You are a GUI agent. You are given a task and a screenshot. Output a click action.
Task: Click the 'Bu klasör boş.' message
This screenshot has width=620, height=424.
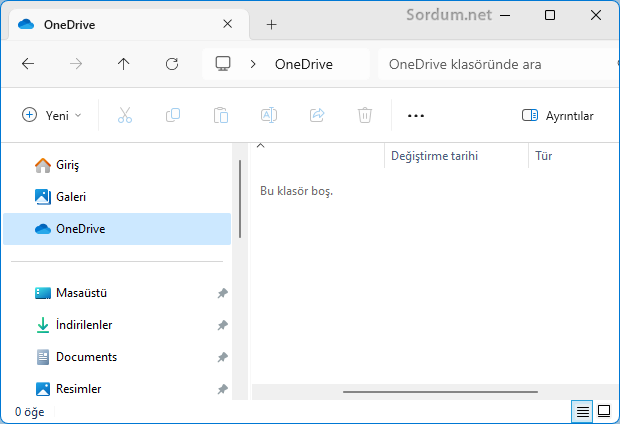pyautogui.click(x=297, y=191)
